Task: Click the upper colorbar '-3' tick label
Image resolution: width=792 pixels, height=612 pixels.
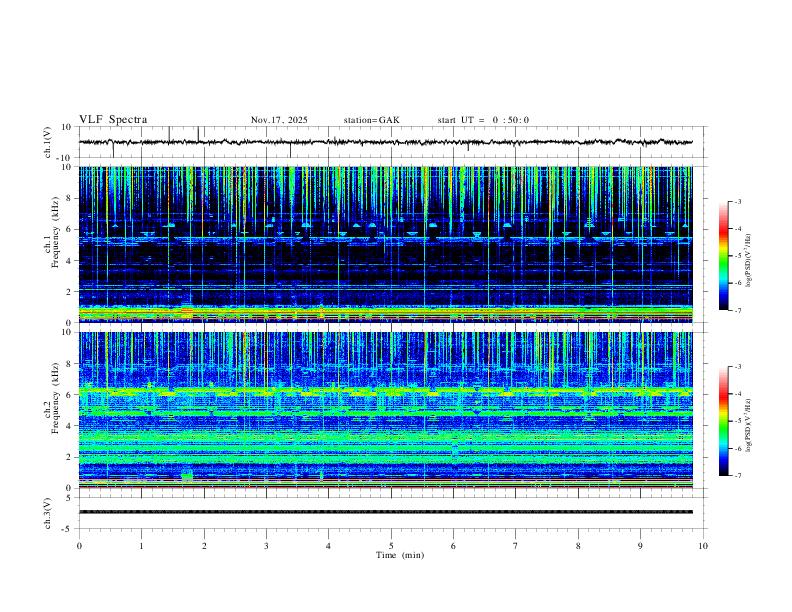Action: pyautogui.click(x=738, y=201)
